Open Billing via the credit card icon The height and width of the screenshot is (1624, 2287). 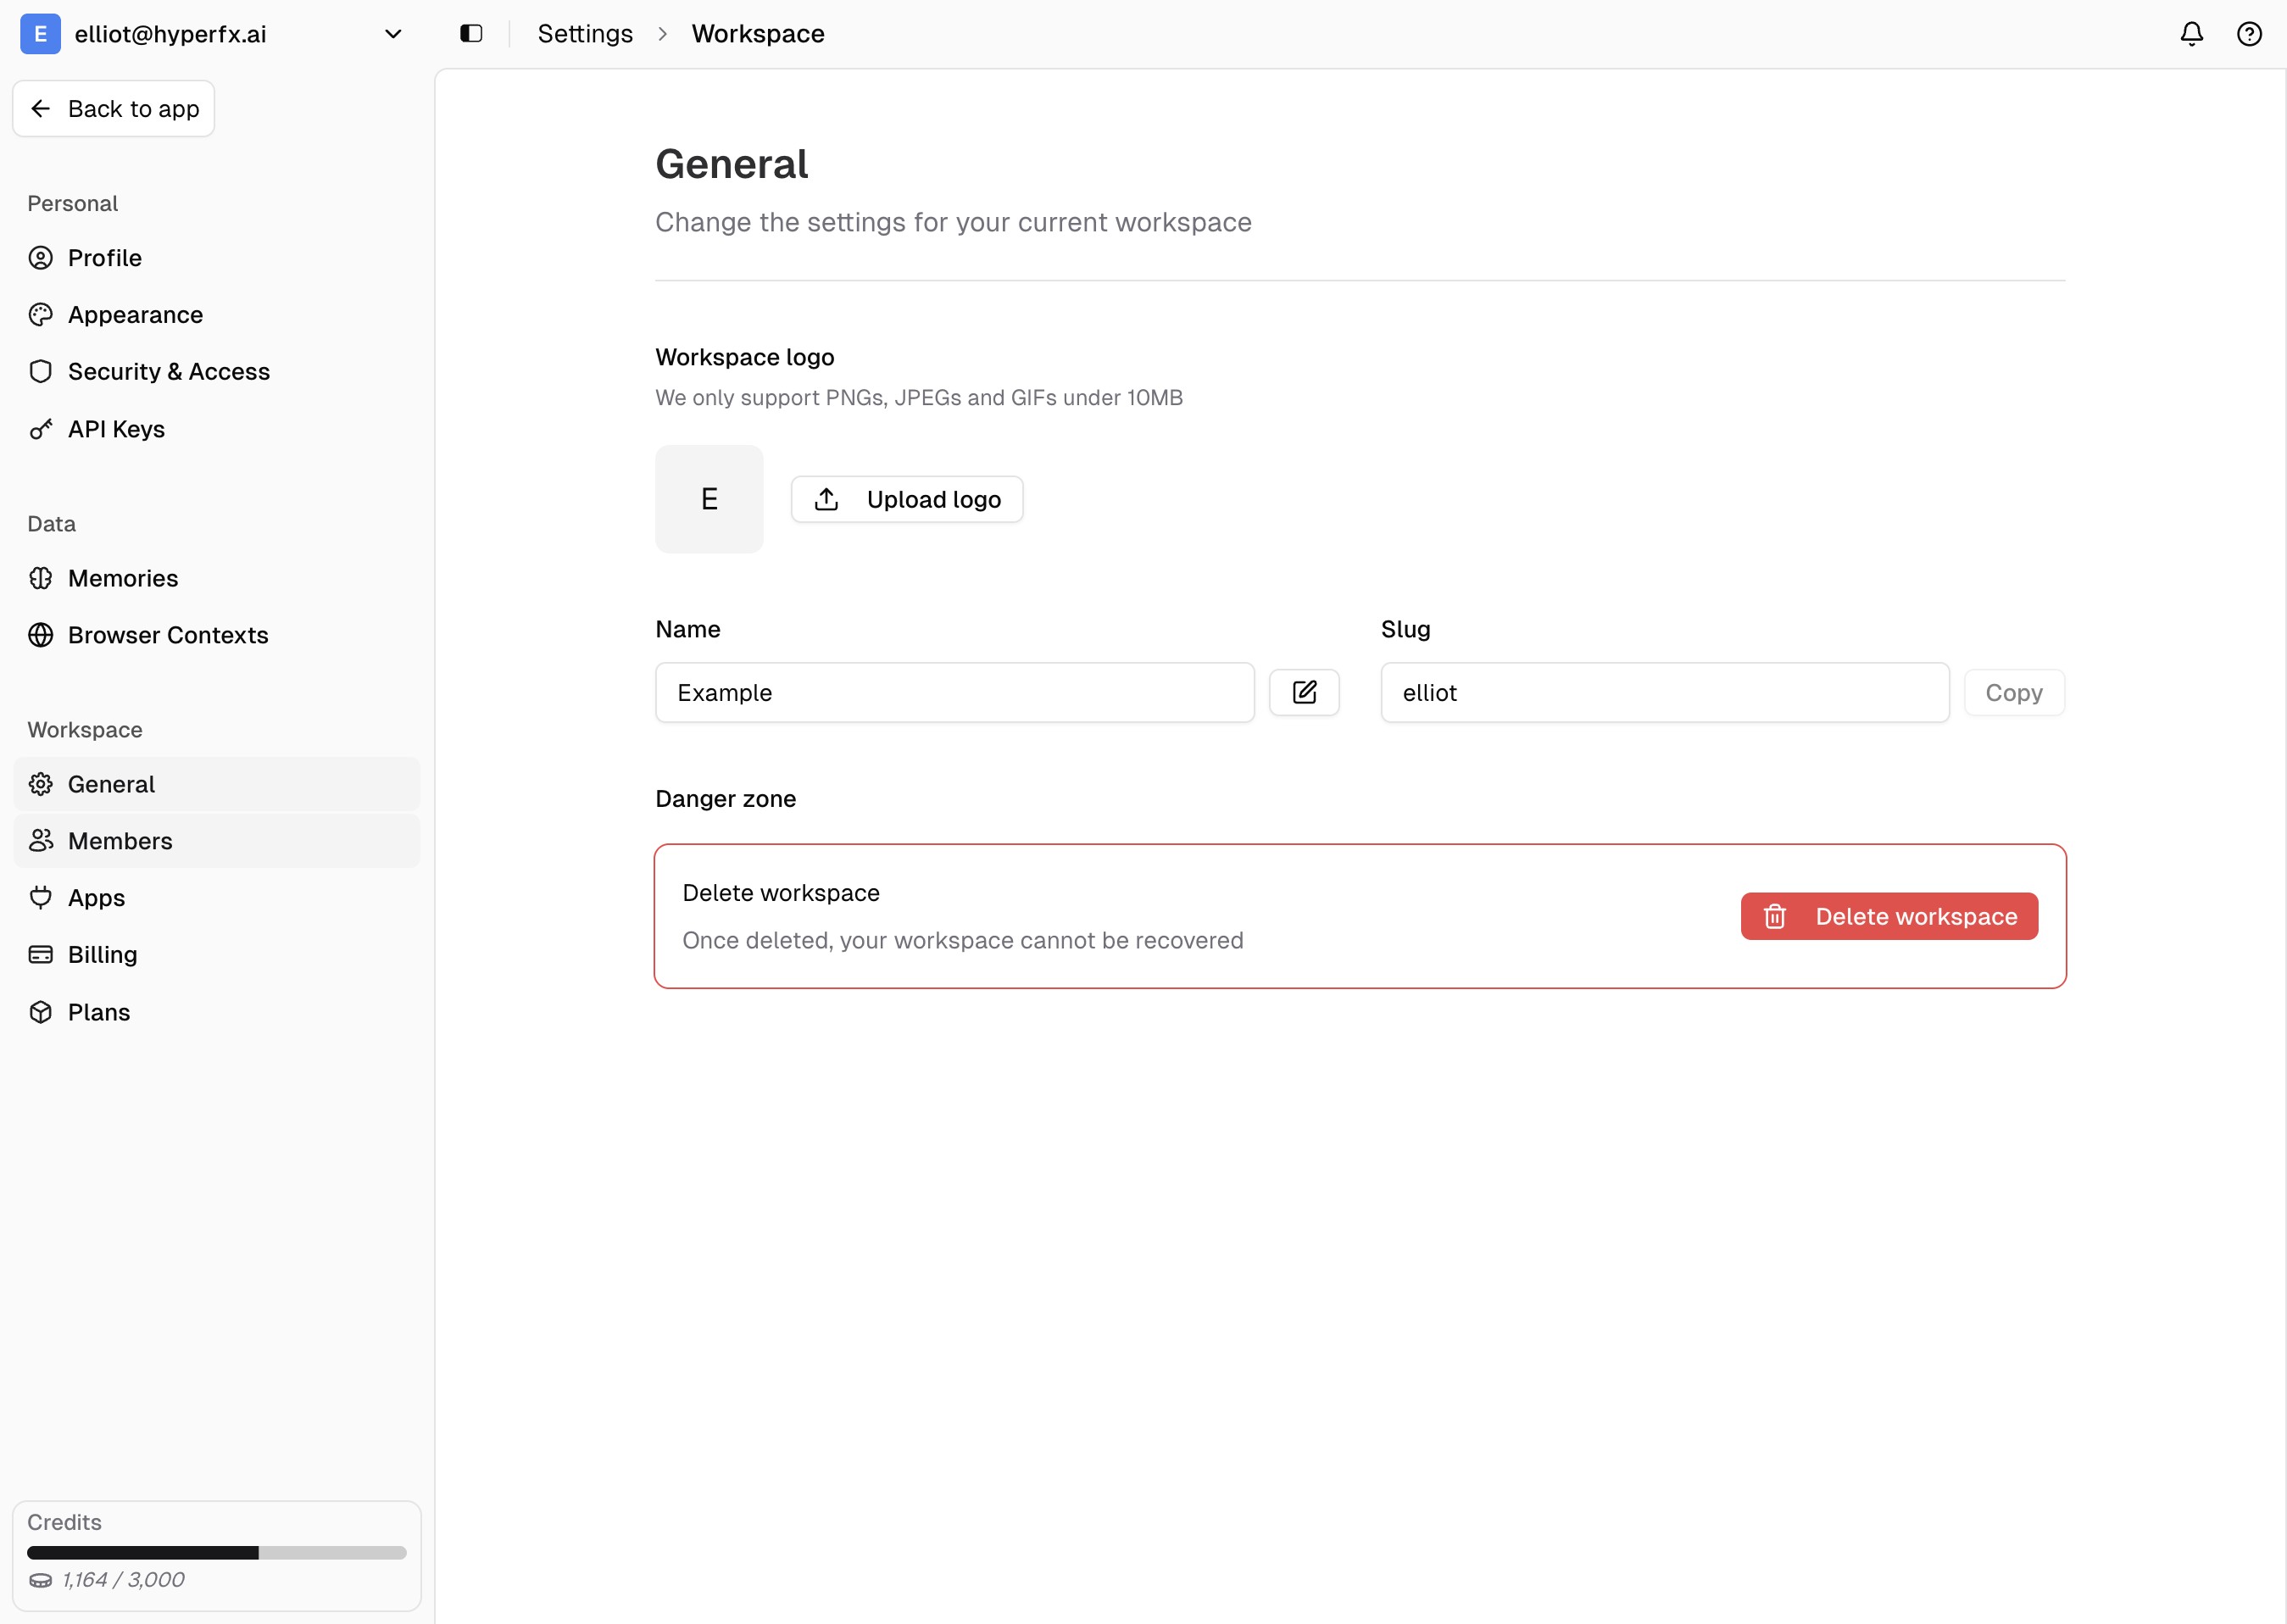pos(40,954)
